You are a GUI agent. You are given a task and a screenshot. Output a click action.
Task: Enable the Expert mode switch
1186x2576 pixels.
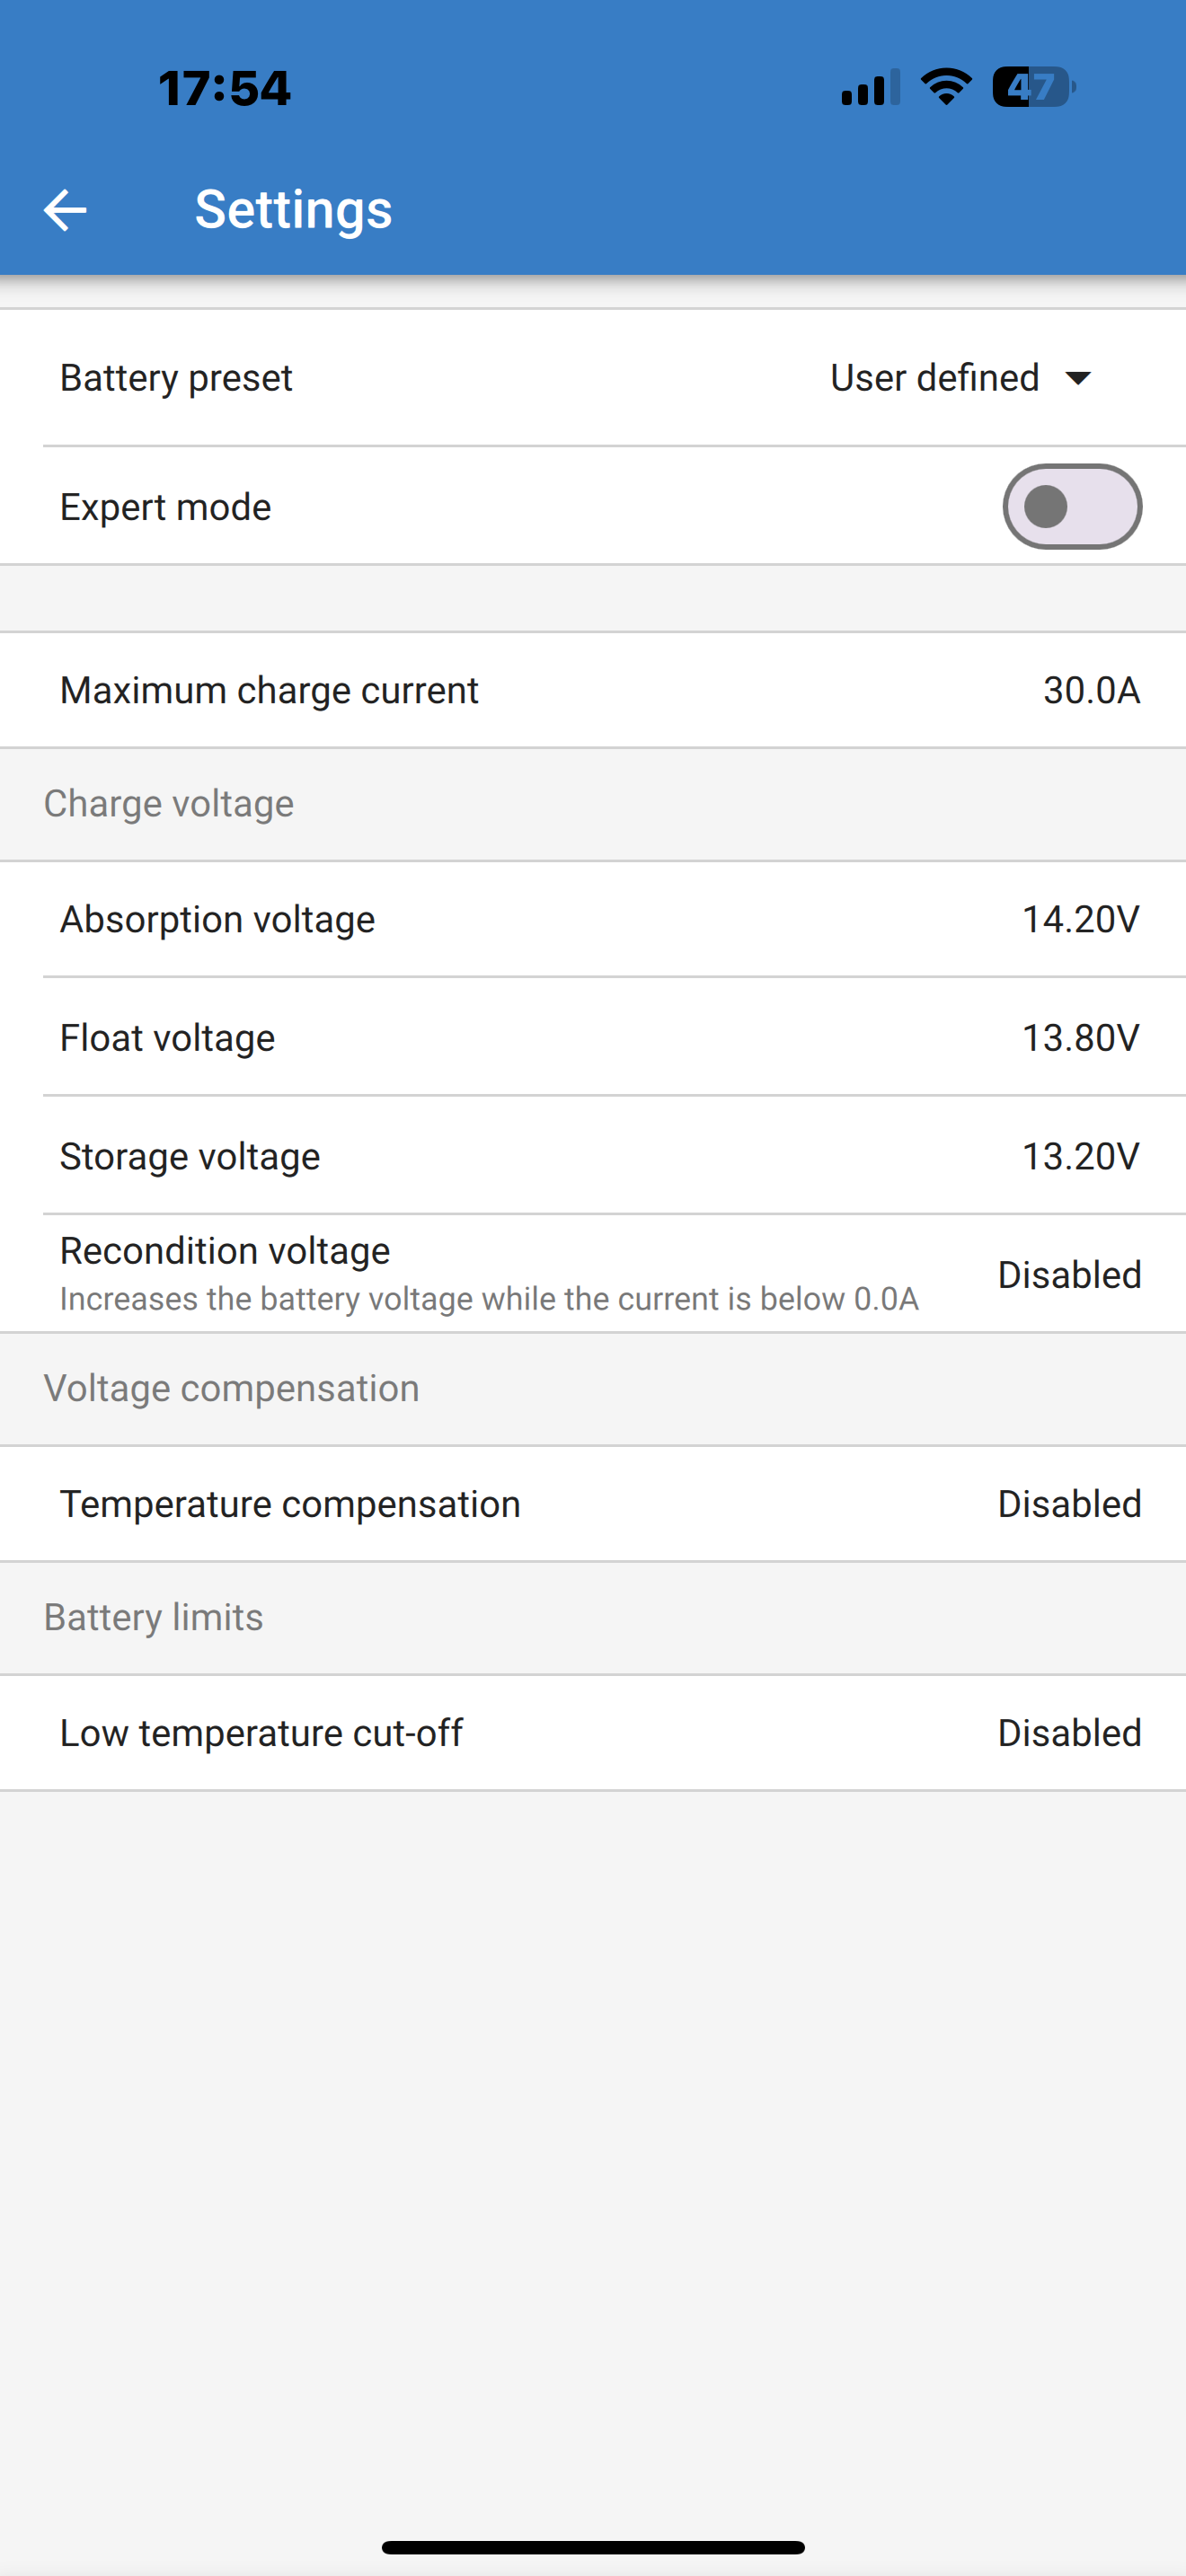click(x=1072, y=507)
